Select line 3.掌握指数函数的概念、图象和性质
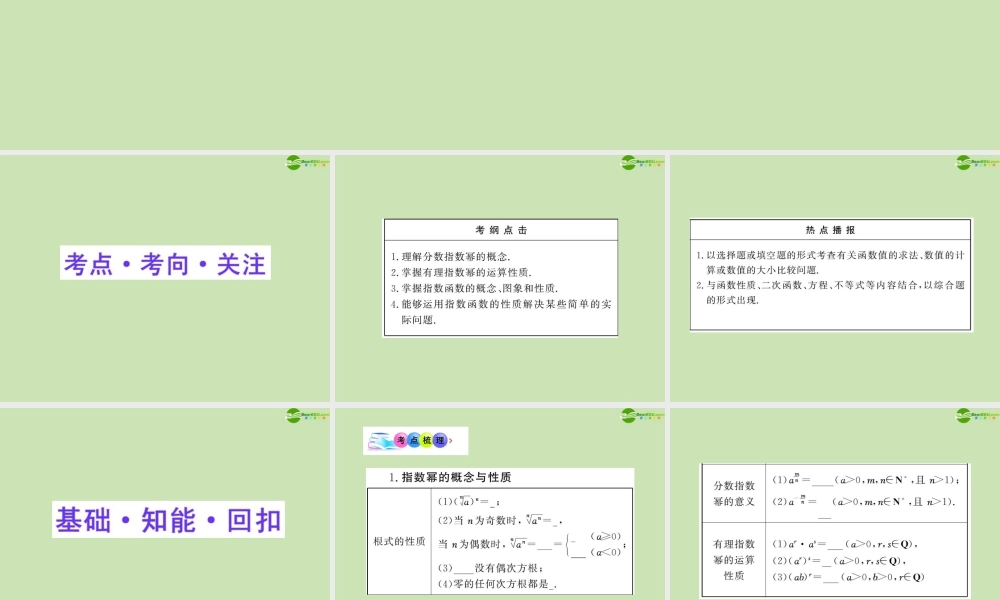The height and width of the screenshot is (600, 1000). (474, 288)
